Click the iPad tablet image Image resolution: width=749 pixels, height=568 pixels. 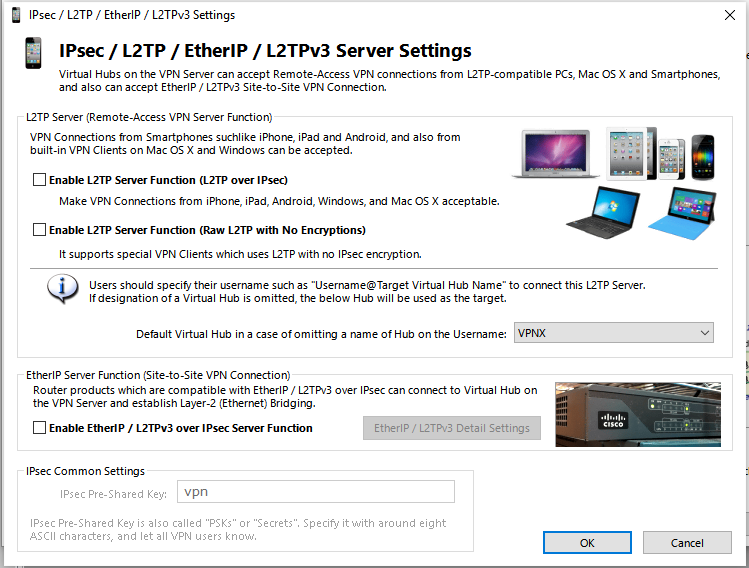pos(631,153)
